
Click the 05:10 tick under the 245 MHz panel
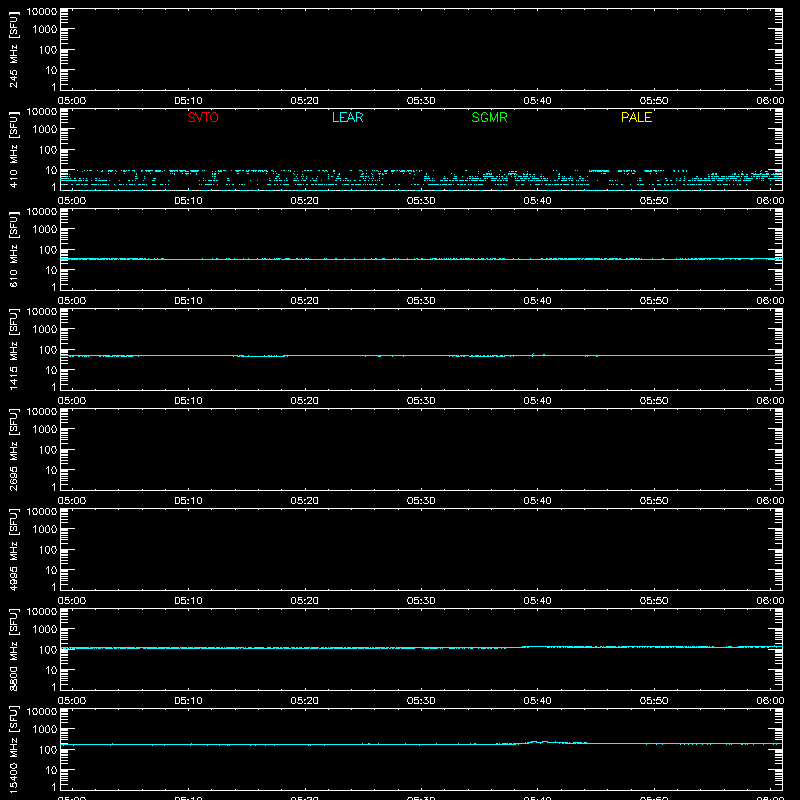(188, 101)
